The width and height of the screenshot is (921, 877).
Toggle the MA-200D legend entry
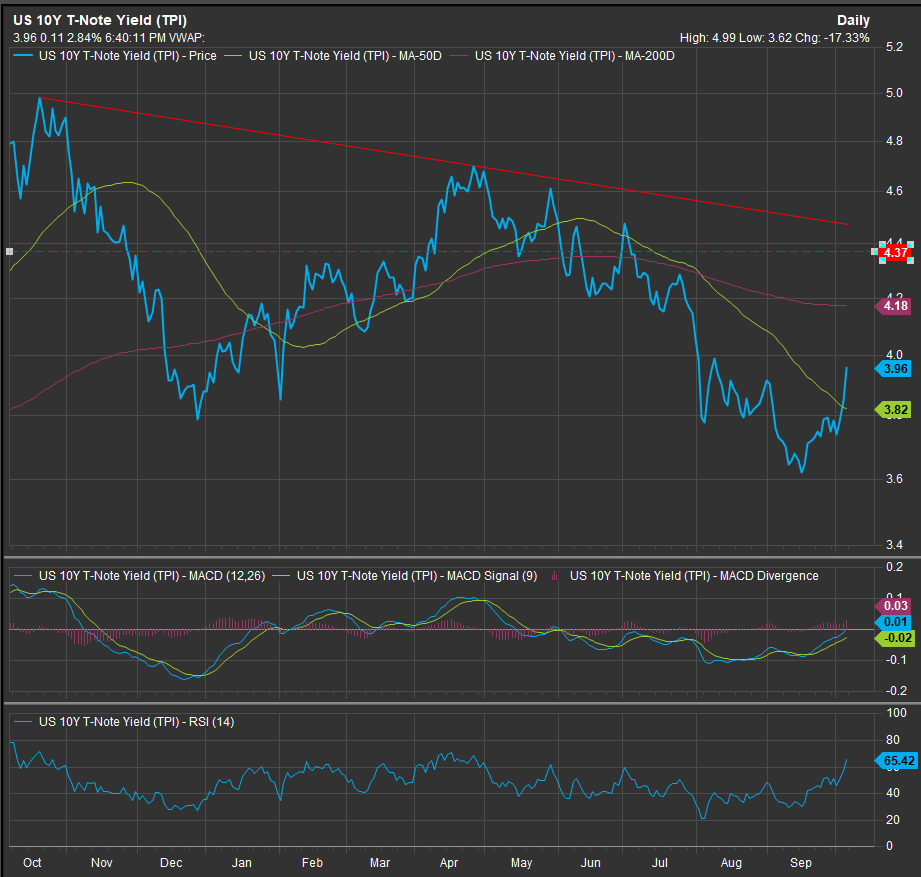pos(574,56)
